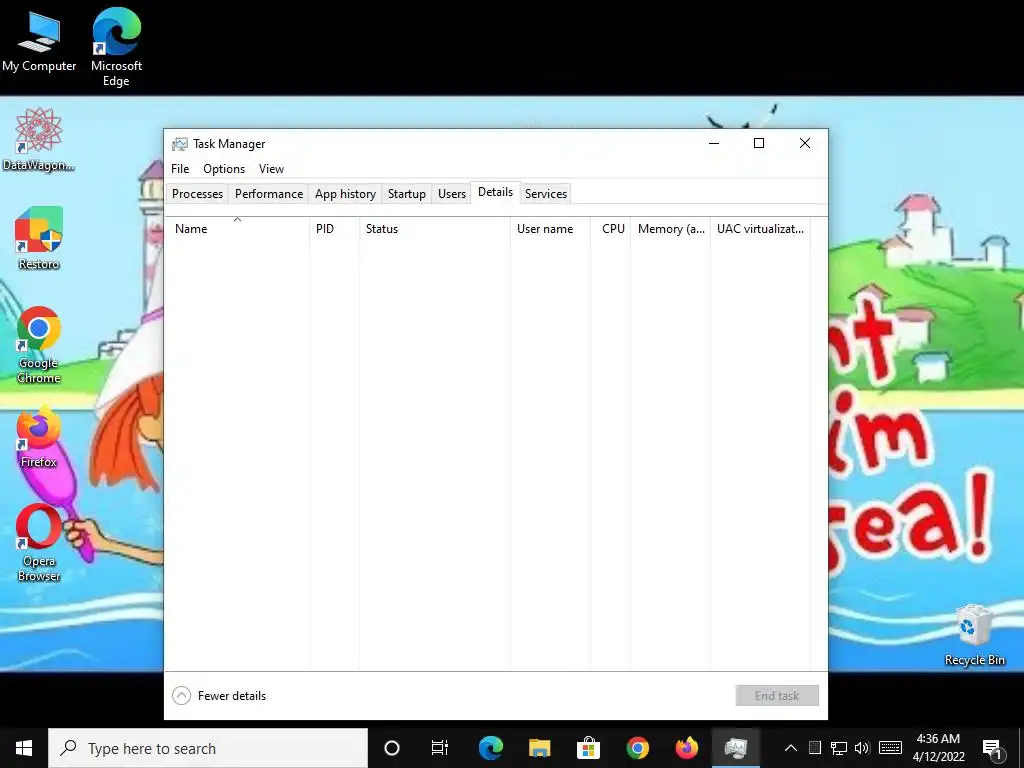Open the File menu
Image resolution: width=1024 pixels, height=768 pixels.
(180, 168)
